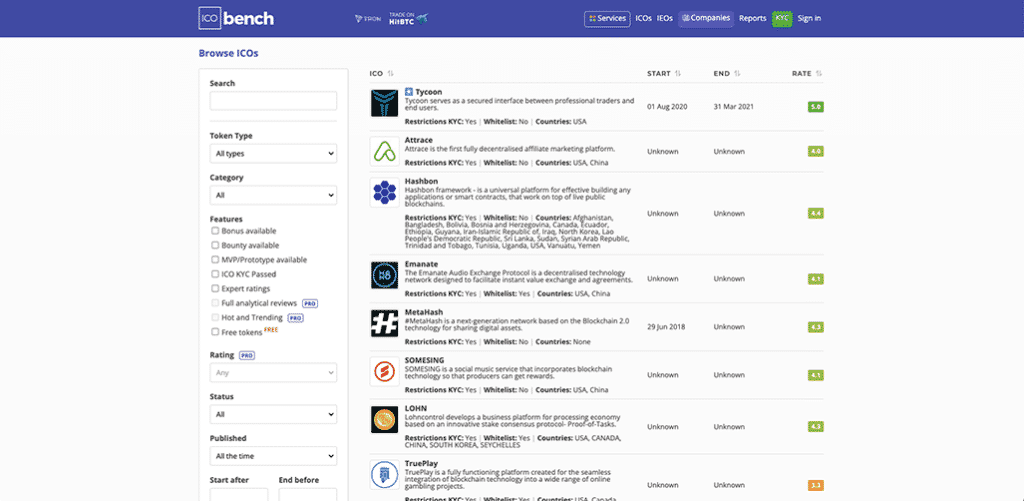
Task: Click the PRO badge next to Rating
Action: 247,355
